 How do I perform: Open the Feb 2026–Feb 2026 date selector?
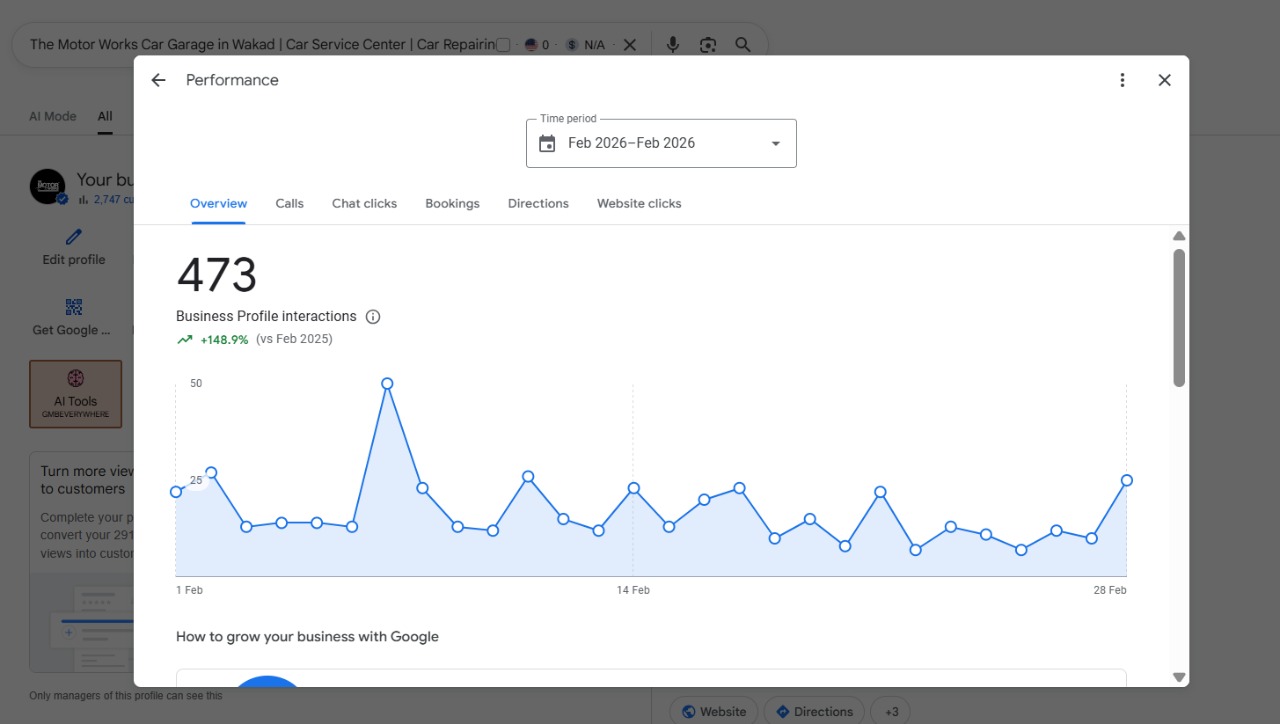(x=661, y=143)
